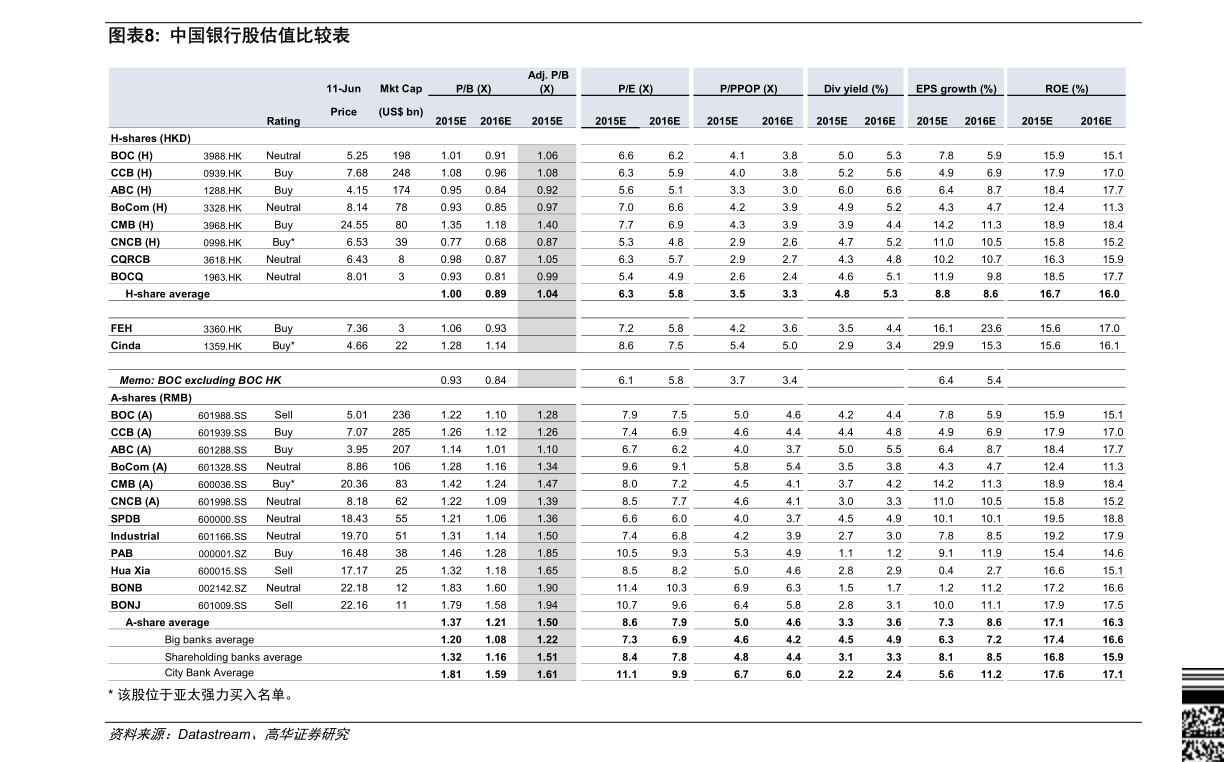Select the Adj. P/B cell showing 1.94

click(x=547, y=605)
